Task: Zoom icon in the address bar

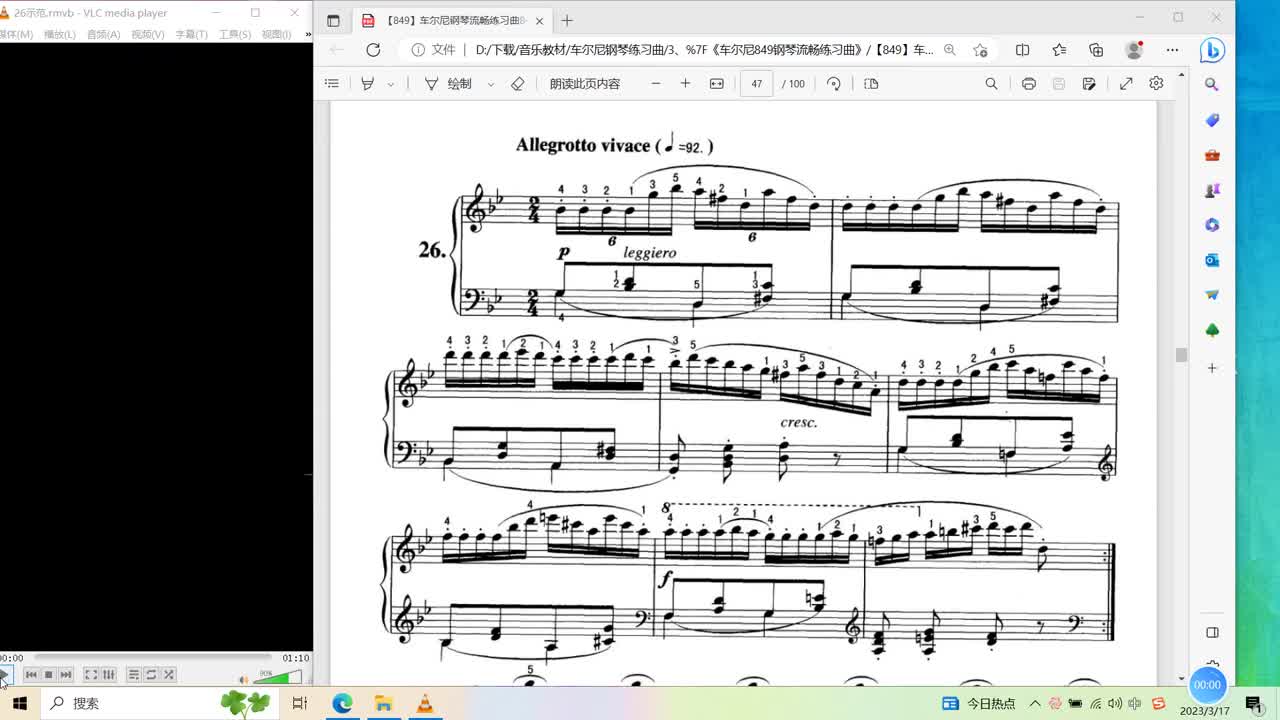Action: coord(950,50)
